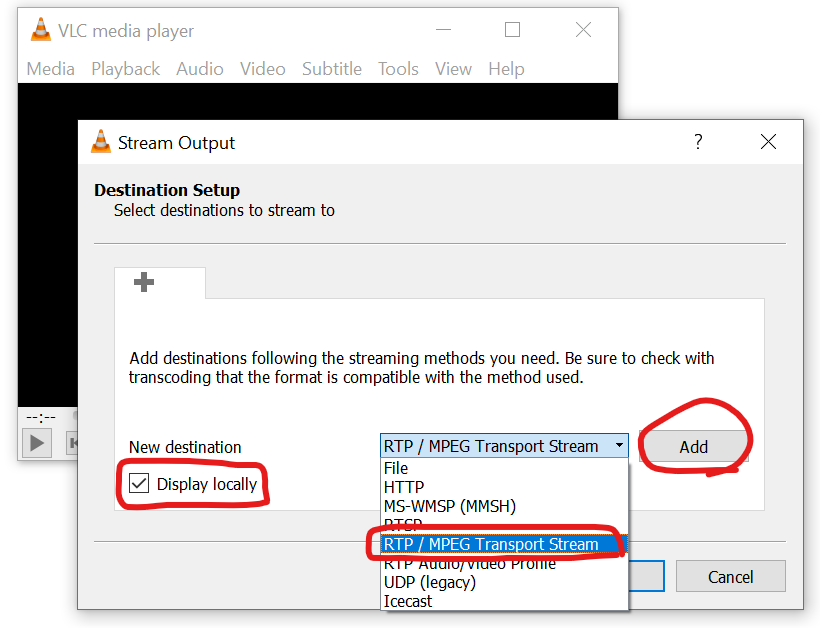The height and width of the screenshot is (628, 820).
Task: Select the plus tab to add destination
Action: pos(160,283)
